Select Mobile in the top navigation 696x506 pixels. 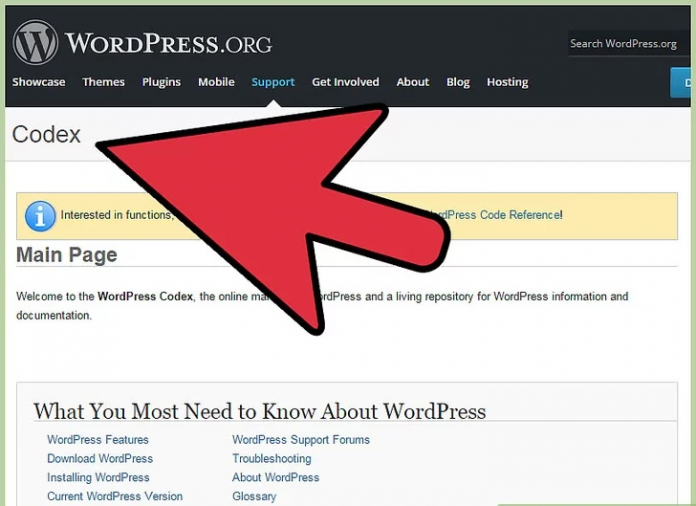[216, 82]
